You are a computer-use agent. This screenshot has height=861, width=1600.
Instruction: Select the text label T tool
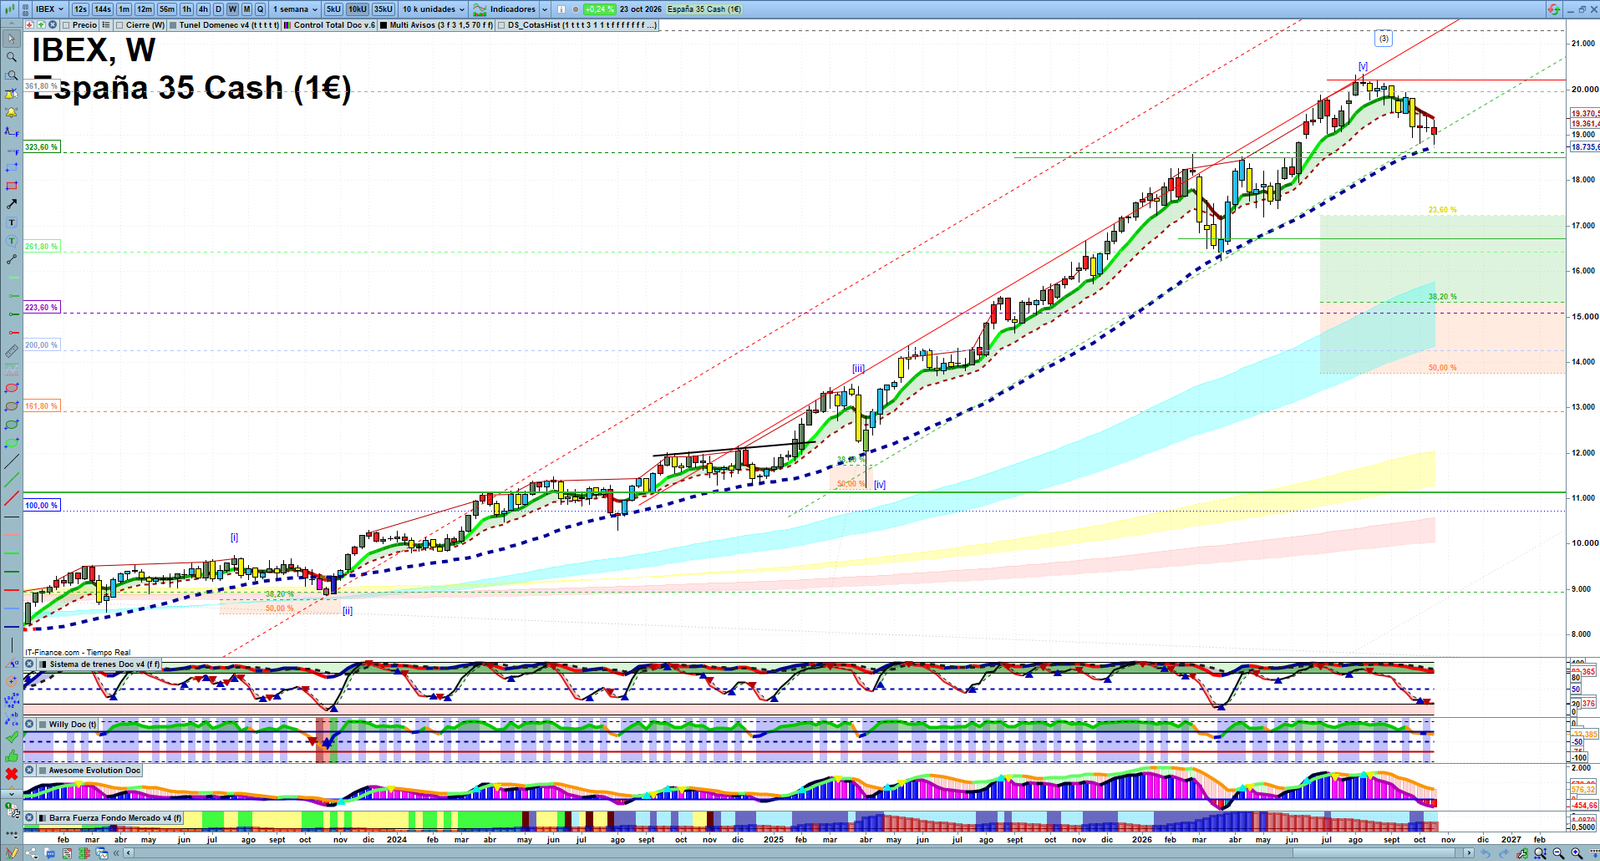[x=11, y=222]
